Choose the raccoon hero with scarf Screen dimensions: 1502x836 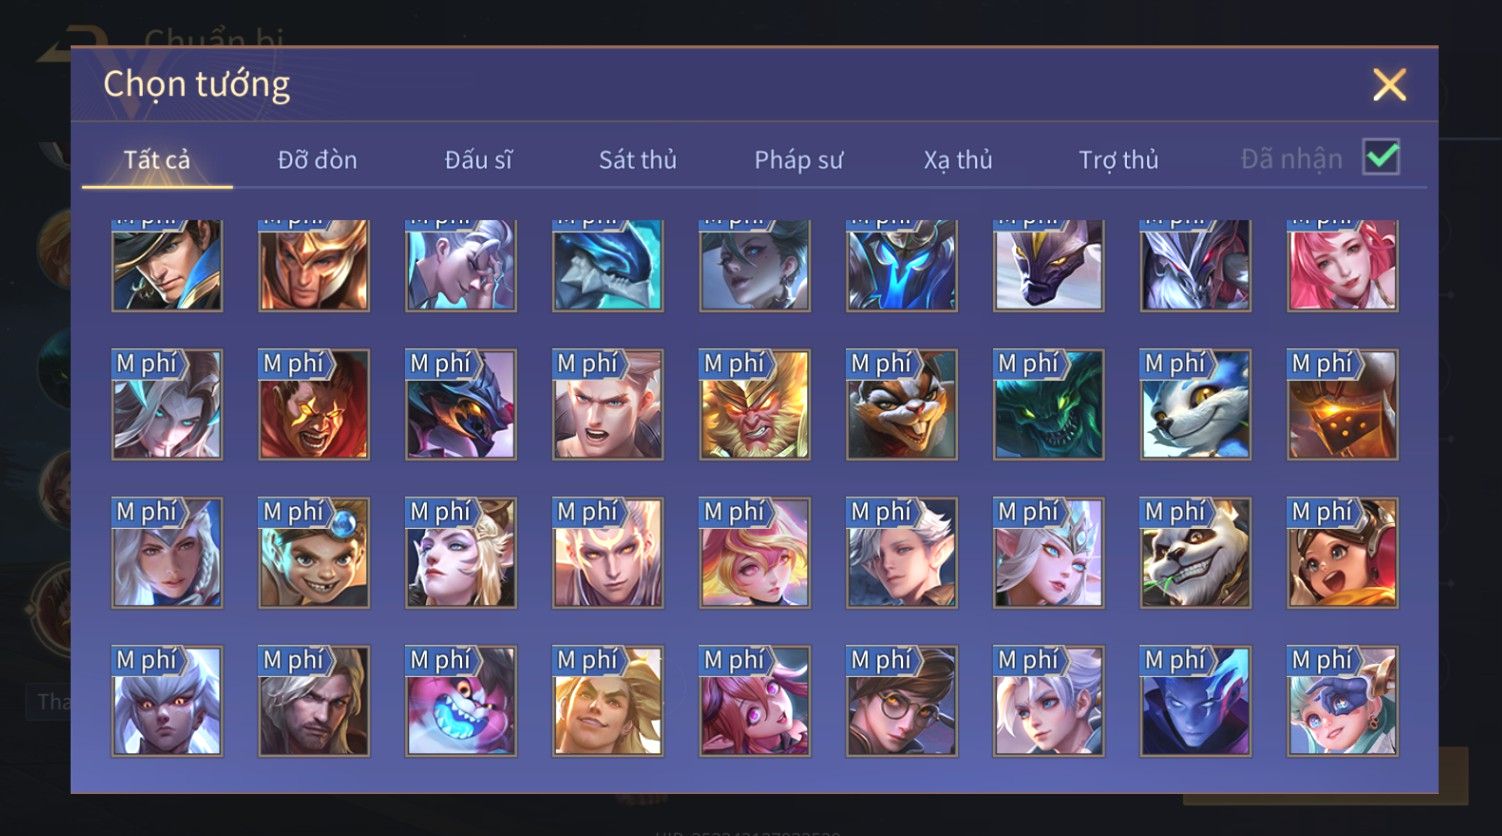(x=902, y=404)
